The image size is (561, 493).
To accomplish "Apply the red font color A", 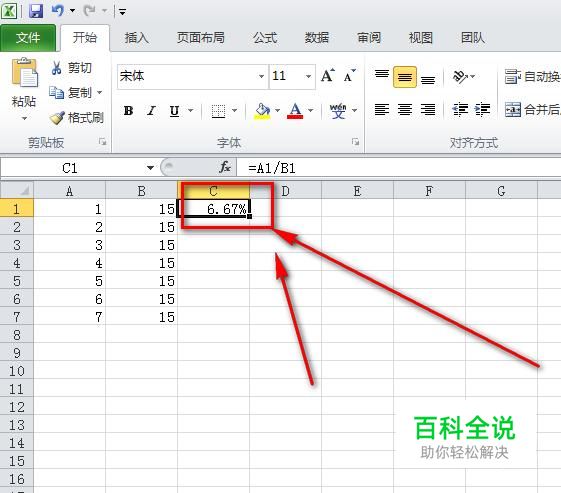I will pos(295,111).
